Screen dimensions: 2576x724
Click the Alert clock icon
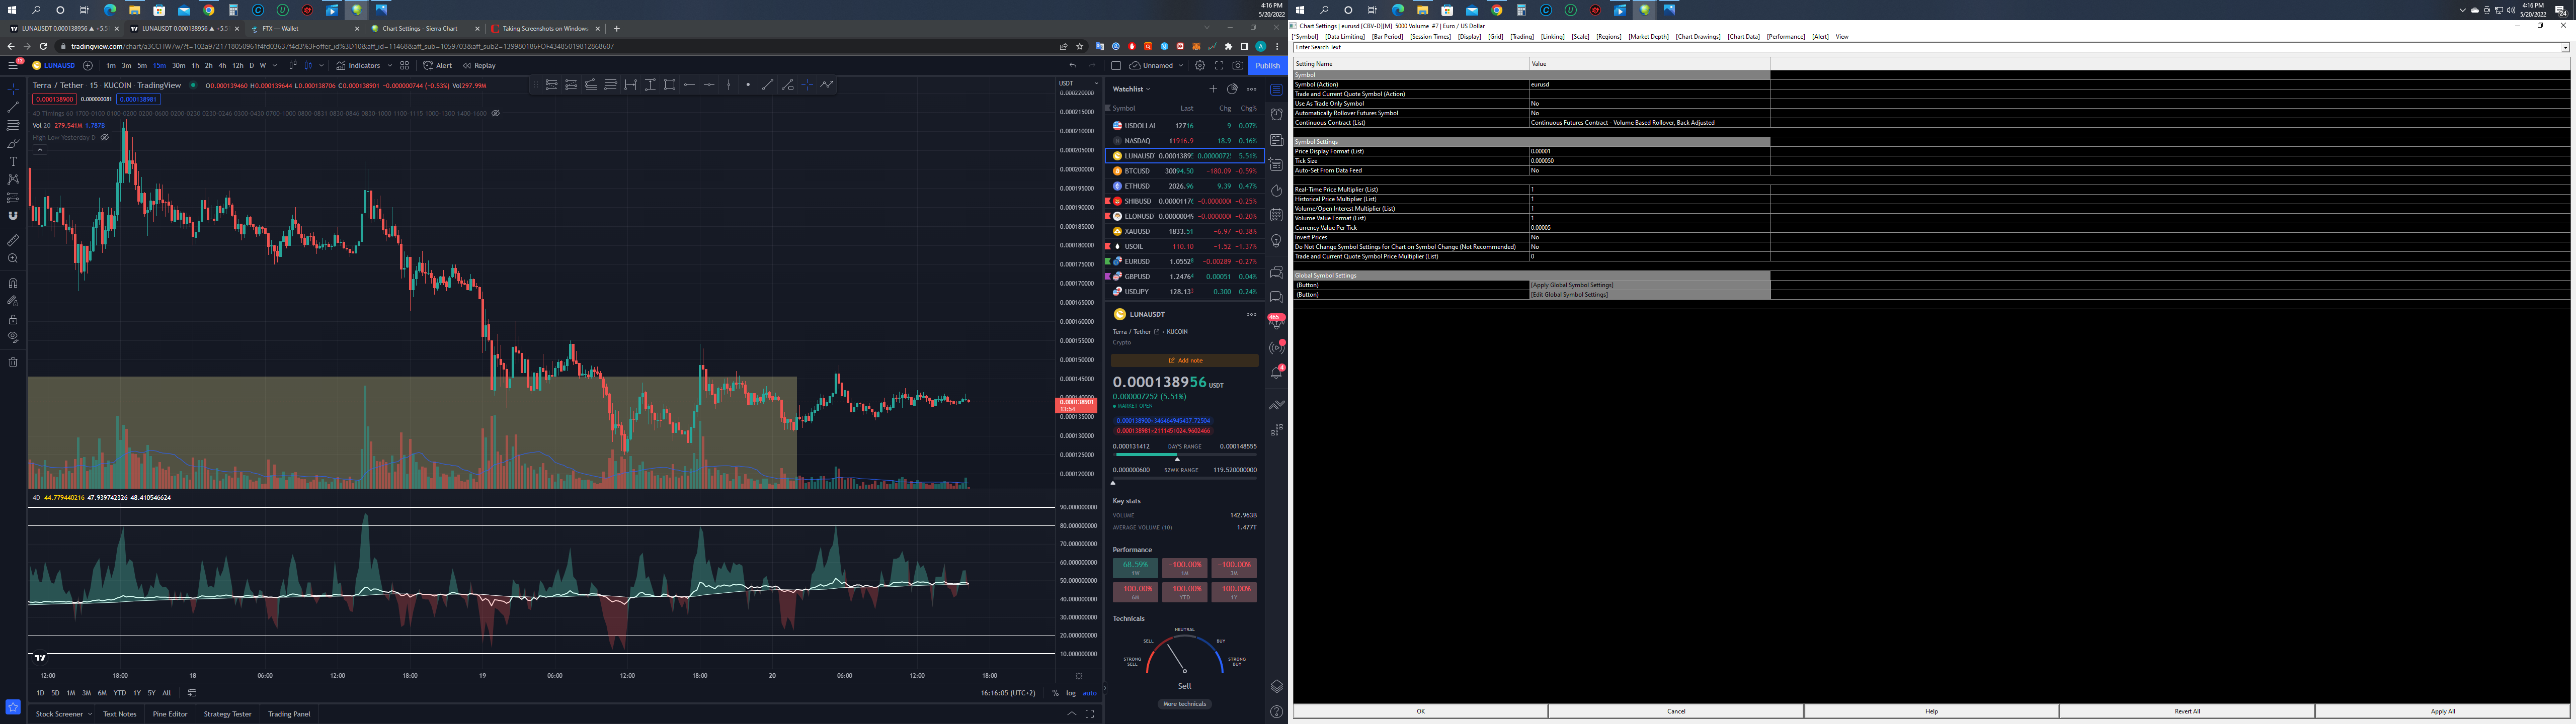tap(428, 66)
